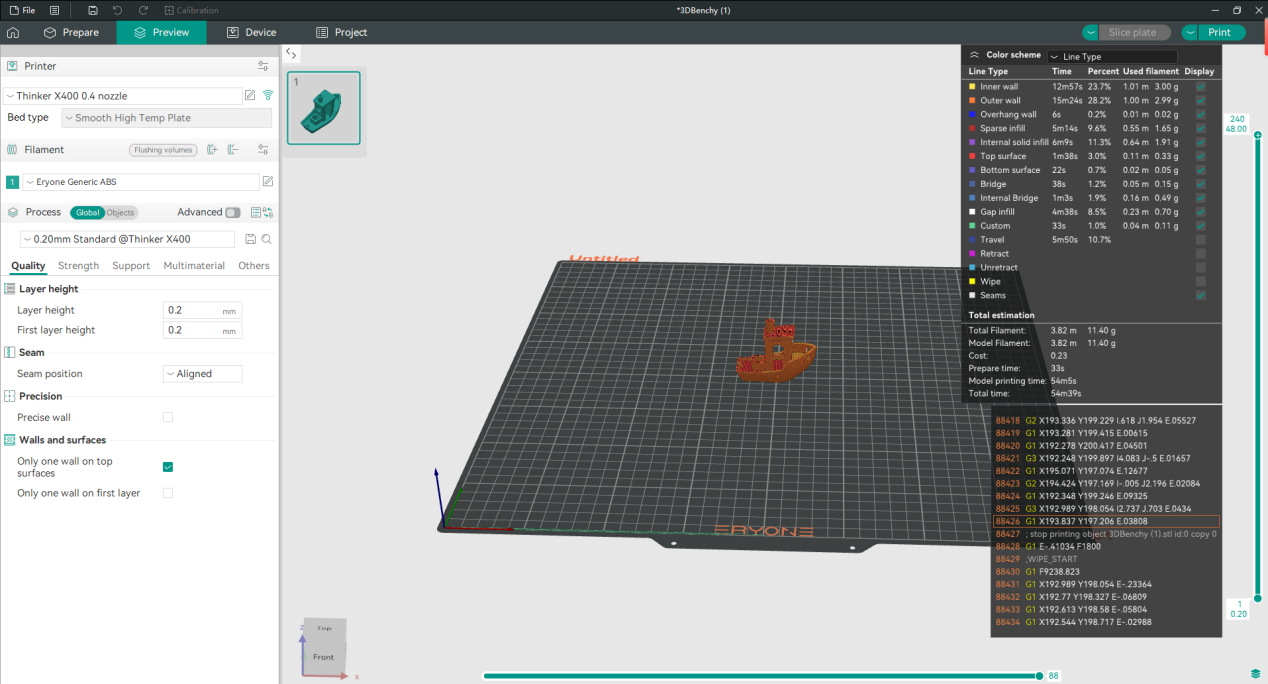
Task: Open the Seam position Aligned dropdown
Action: point(202,374)
